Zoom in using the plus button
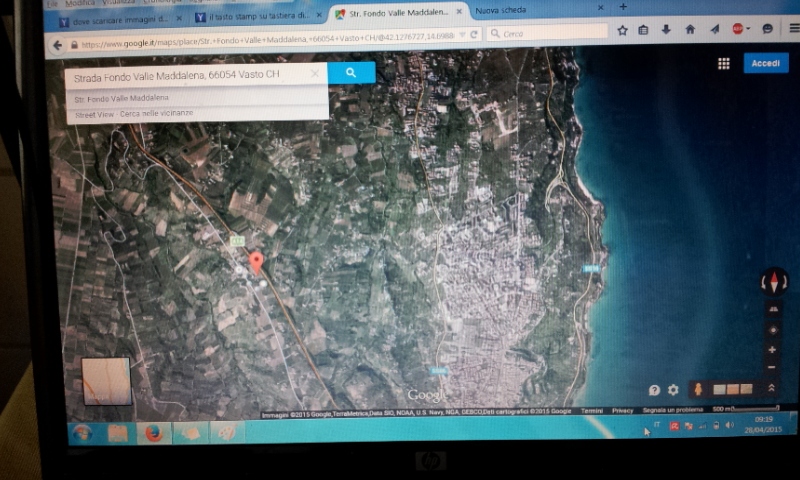Screen dimensions: 800x480 tap(771, 350)
